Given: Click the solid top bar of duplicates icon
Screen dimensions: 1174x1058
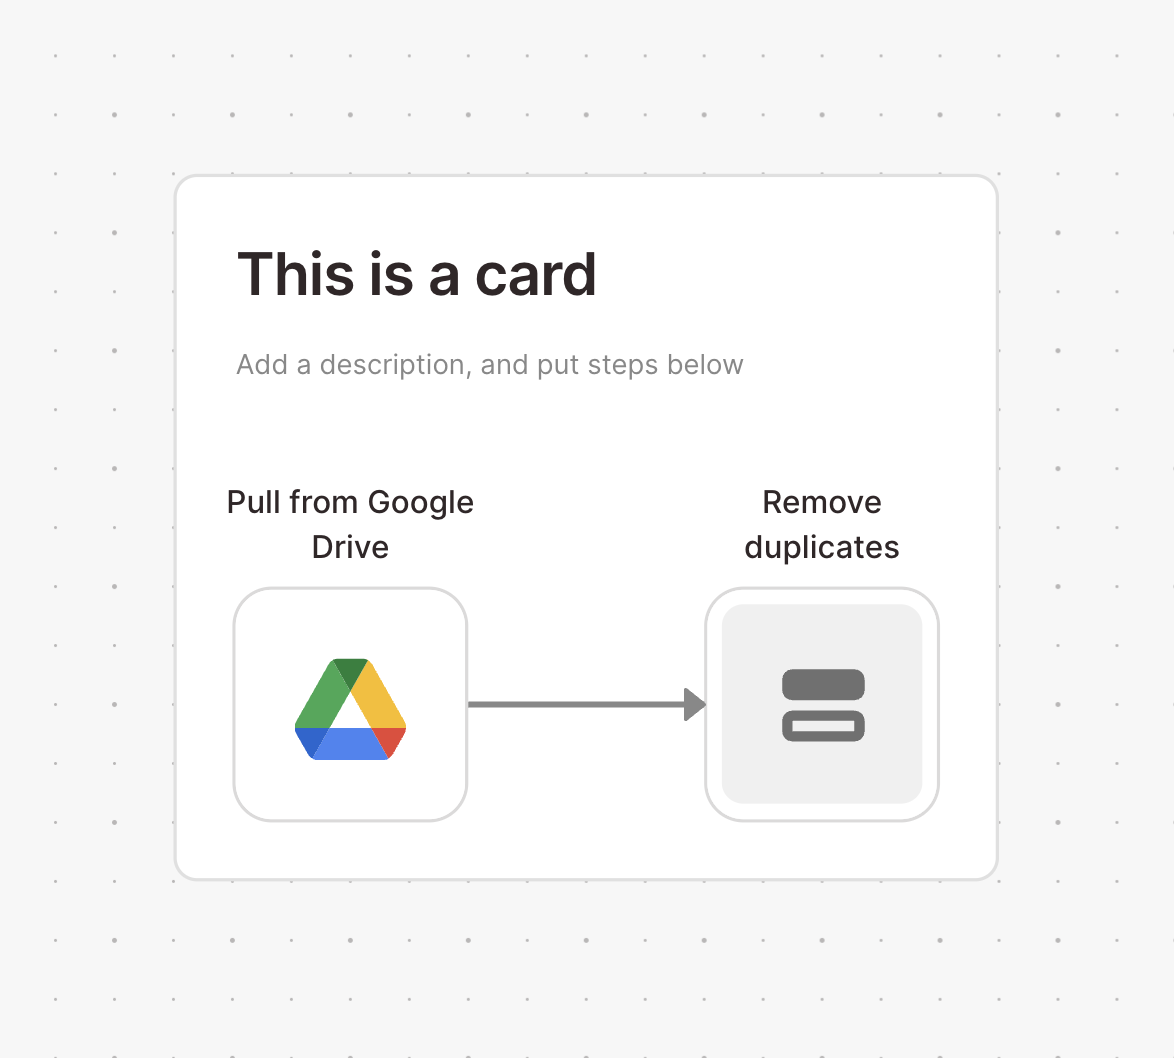Looking at the screenshot, I should 823,684.
